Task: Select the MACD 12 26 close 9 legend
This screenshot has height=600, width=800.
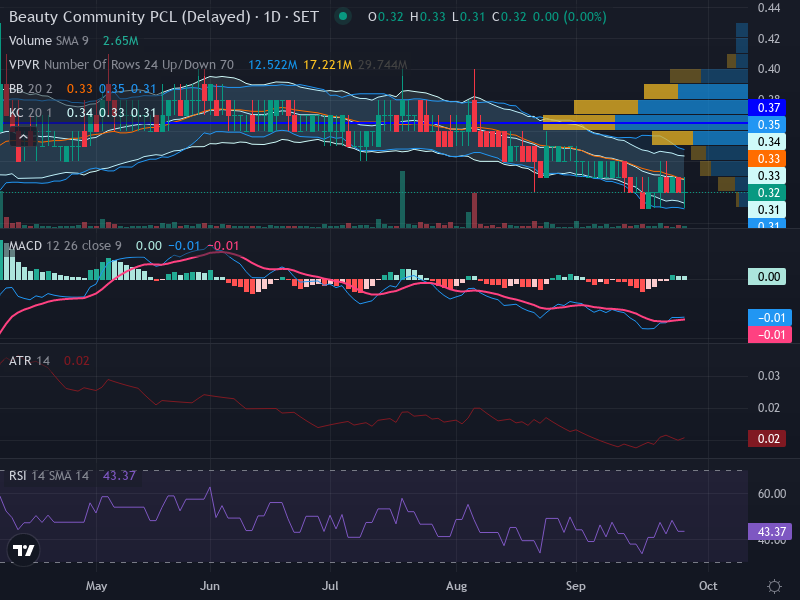Action: pos(65,246)
